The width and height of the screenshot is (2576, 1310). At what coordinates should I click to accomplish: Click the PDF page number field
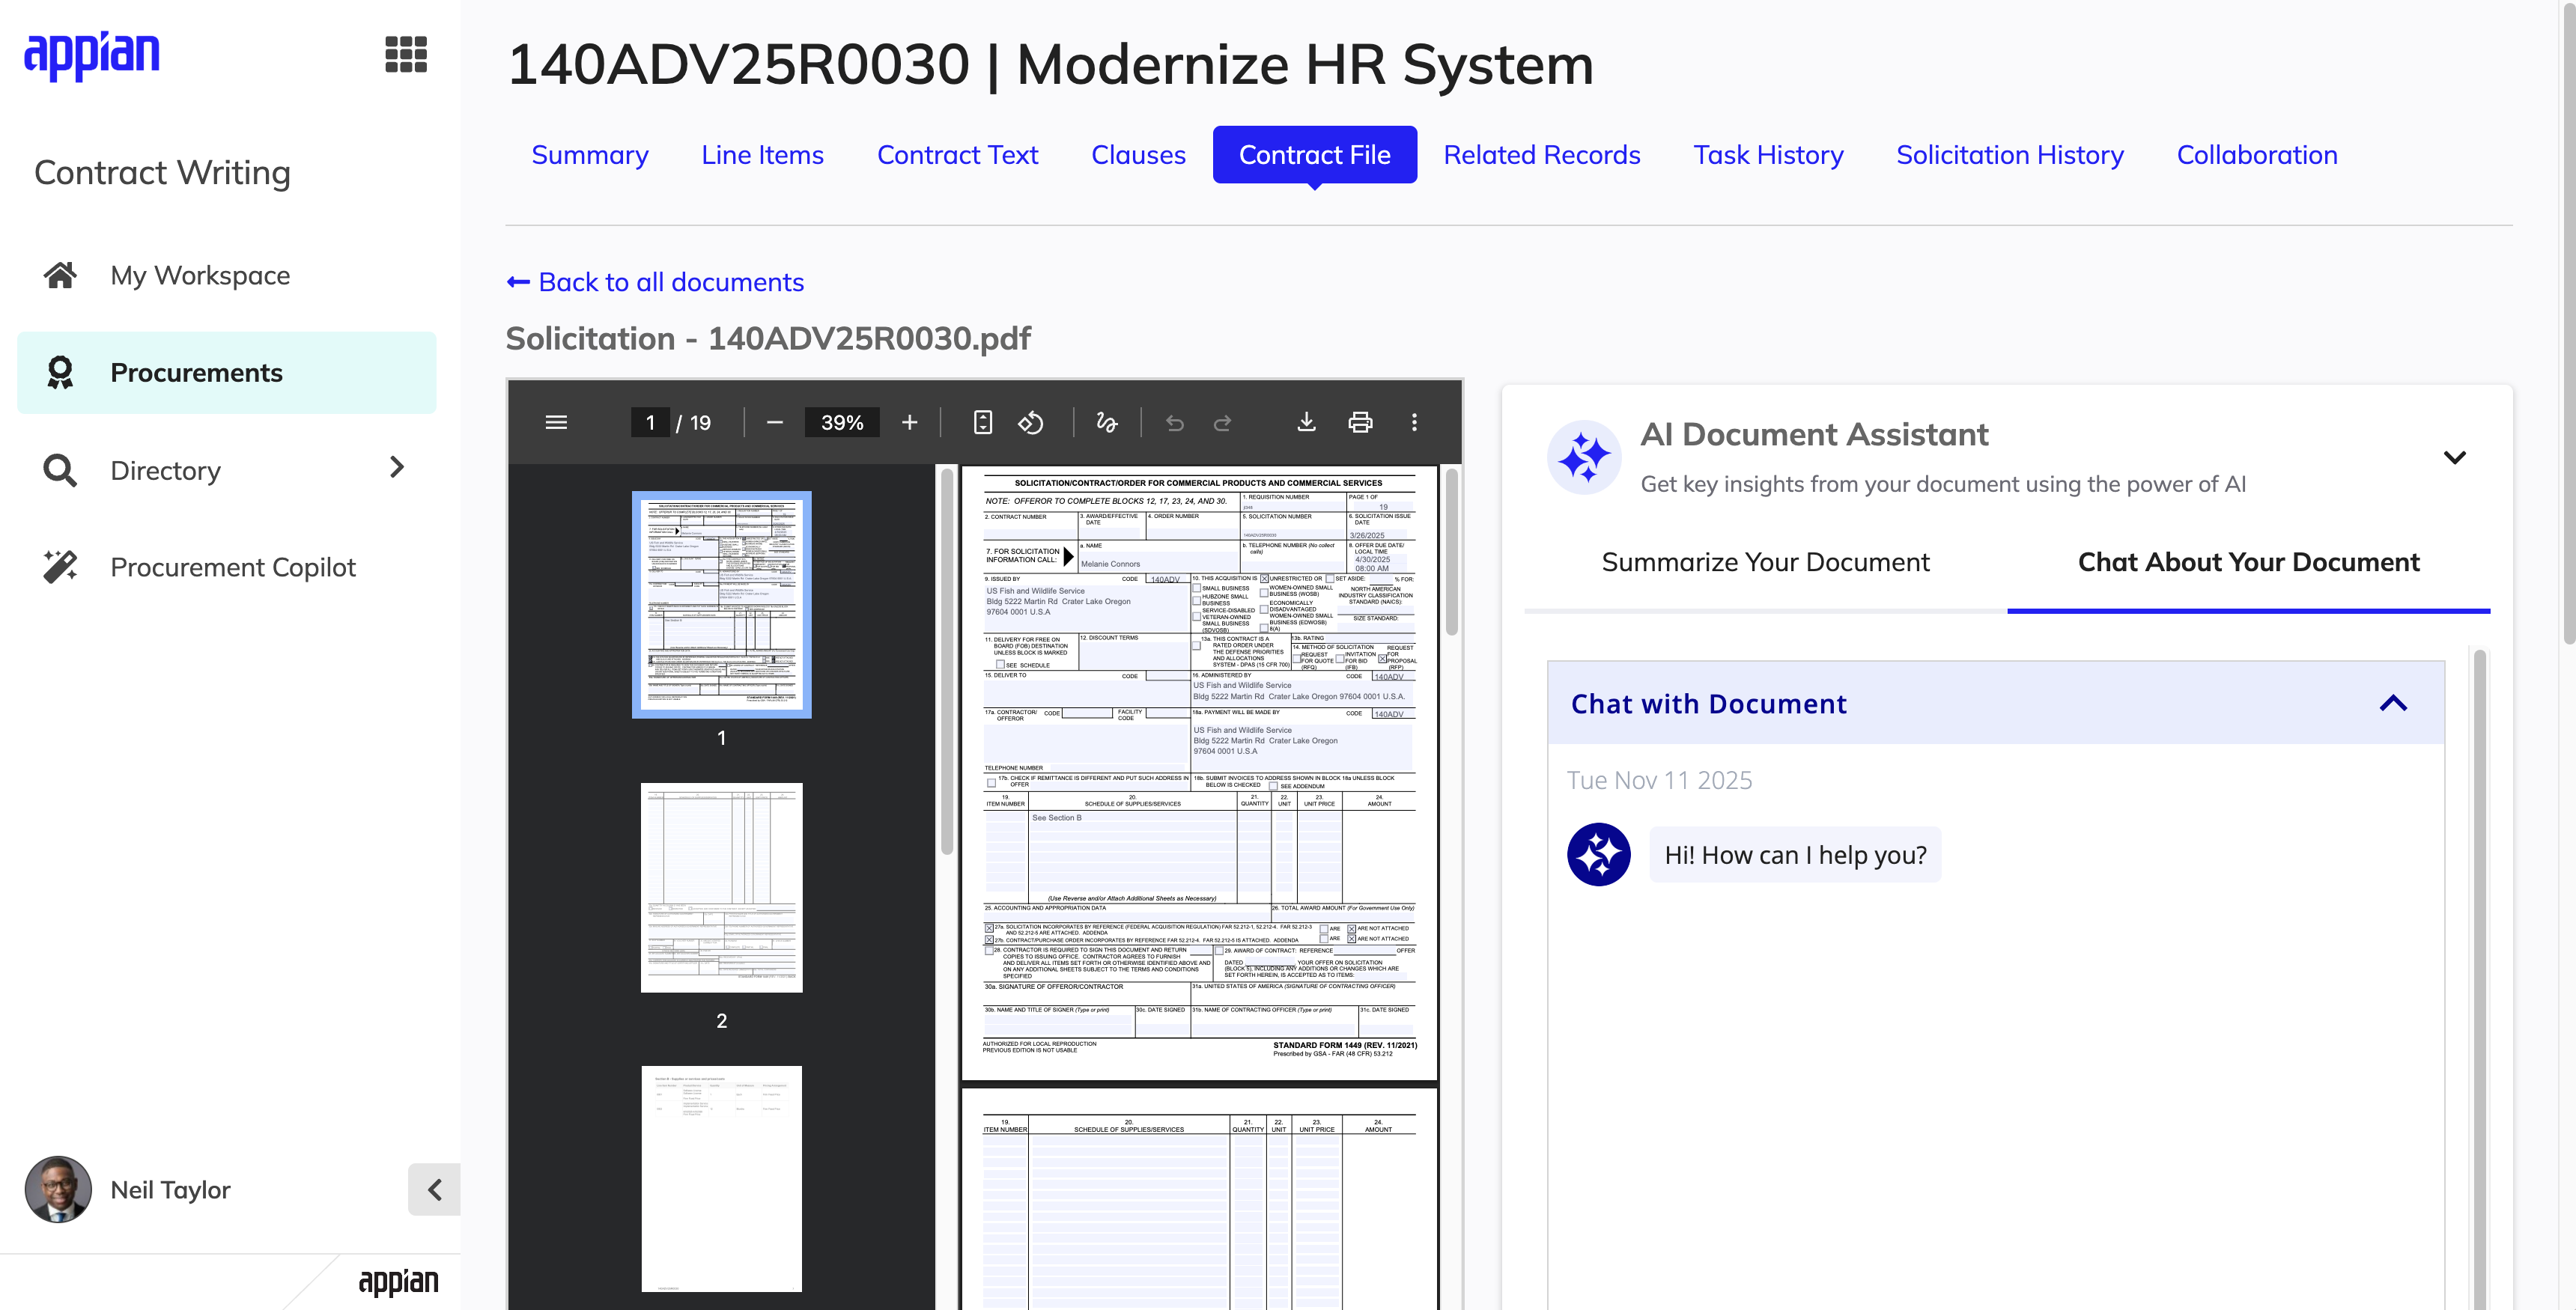[650, 422]
